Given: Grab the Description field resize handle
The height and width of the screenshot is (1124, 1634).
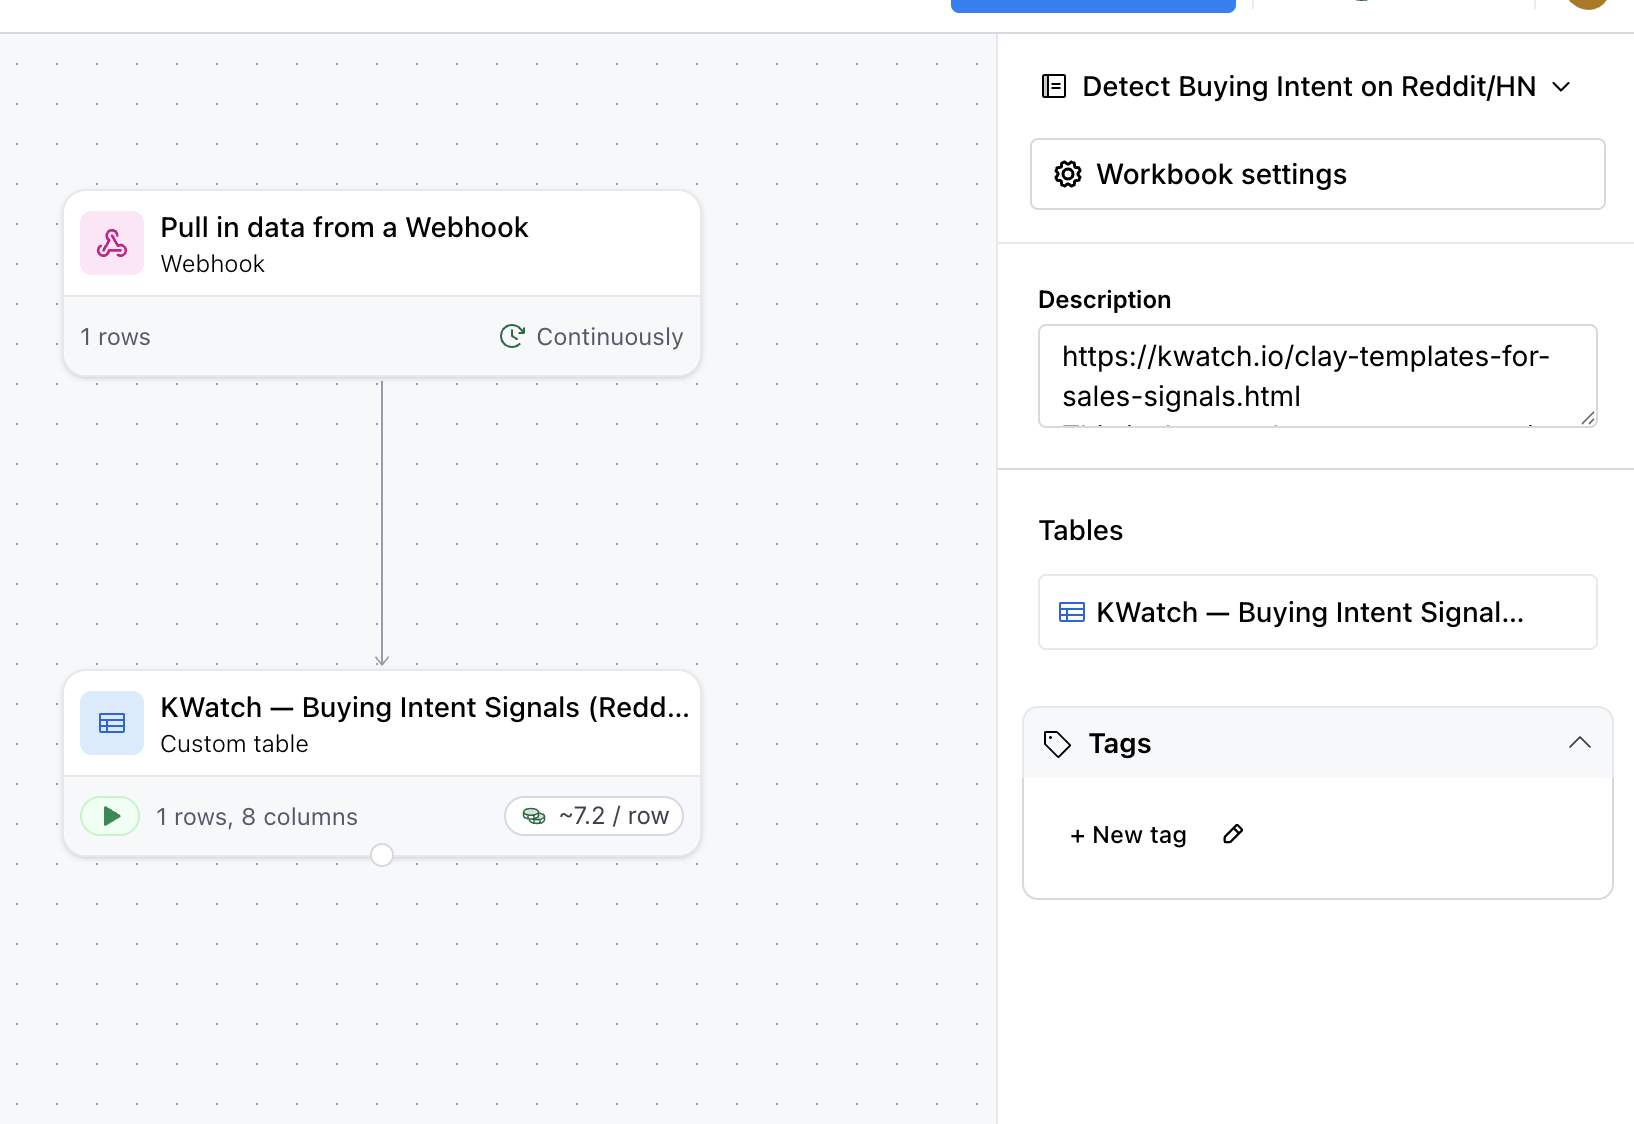Looking at the screenshot, I should 1588,418.
